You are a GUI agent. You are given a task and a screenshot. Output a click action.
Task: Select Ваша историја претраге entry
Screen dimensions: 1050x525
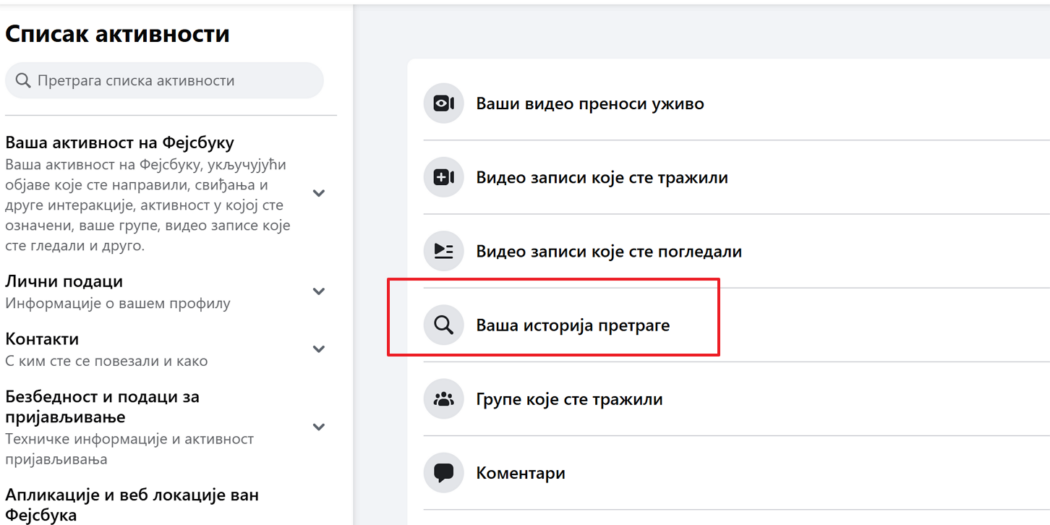pyautogui.click(x=572, y=325)
